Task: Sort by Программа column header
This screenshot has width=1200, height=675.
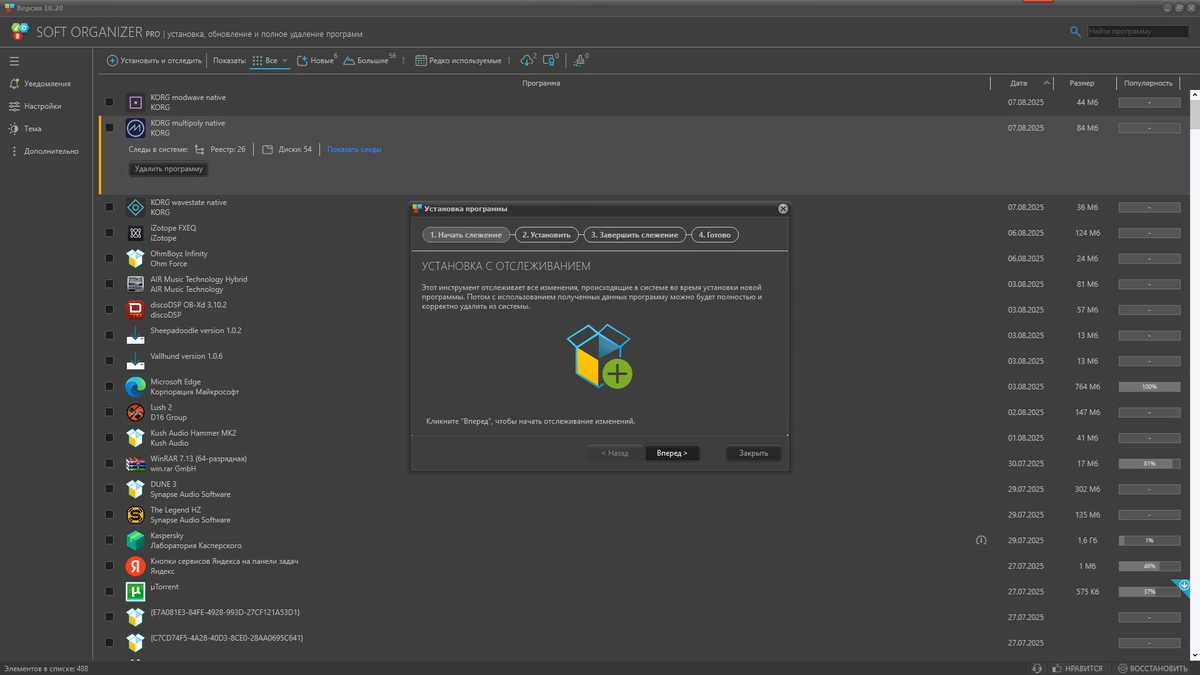Action: point(541,83)
